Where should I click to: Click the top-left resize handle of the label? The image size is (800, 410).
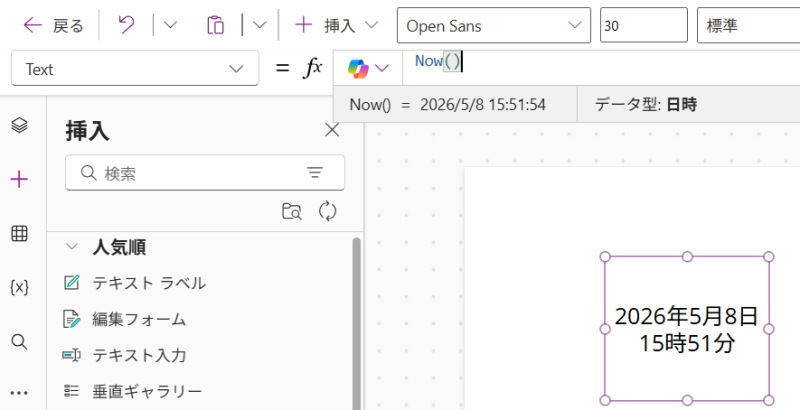605,257
